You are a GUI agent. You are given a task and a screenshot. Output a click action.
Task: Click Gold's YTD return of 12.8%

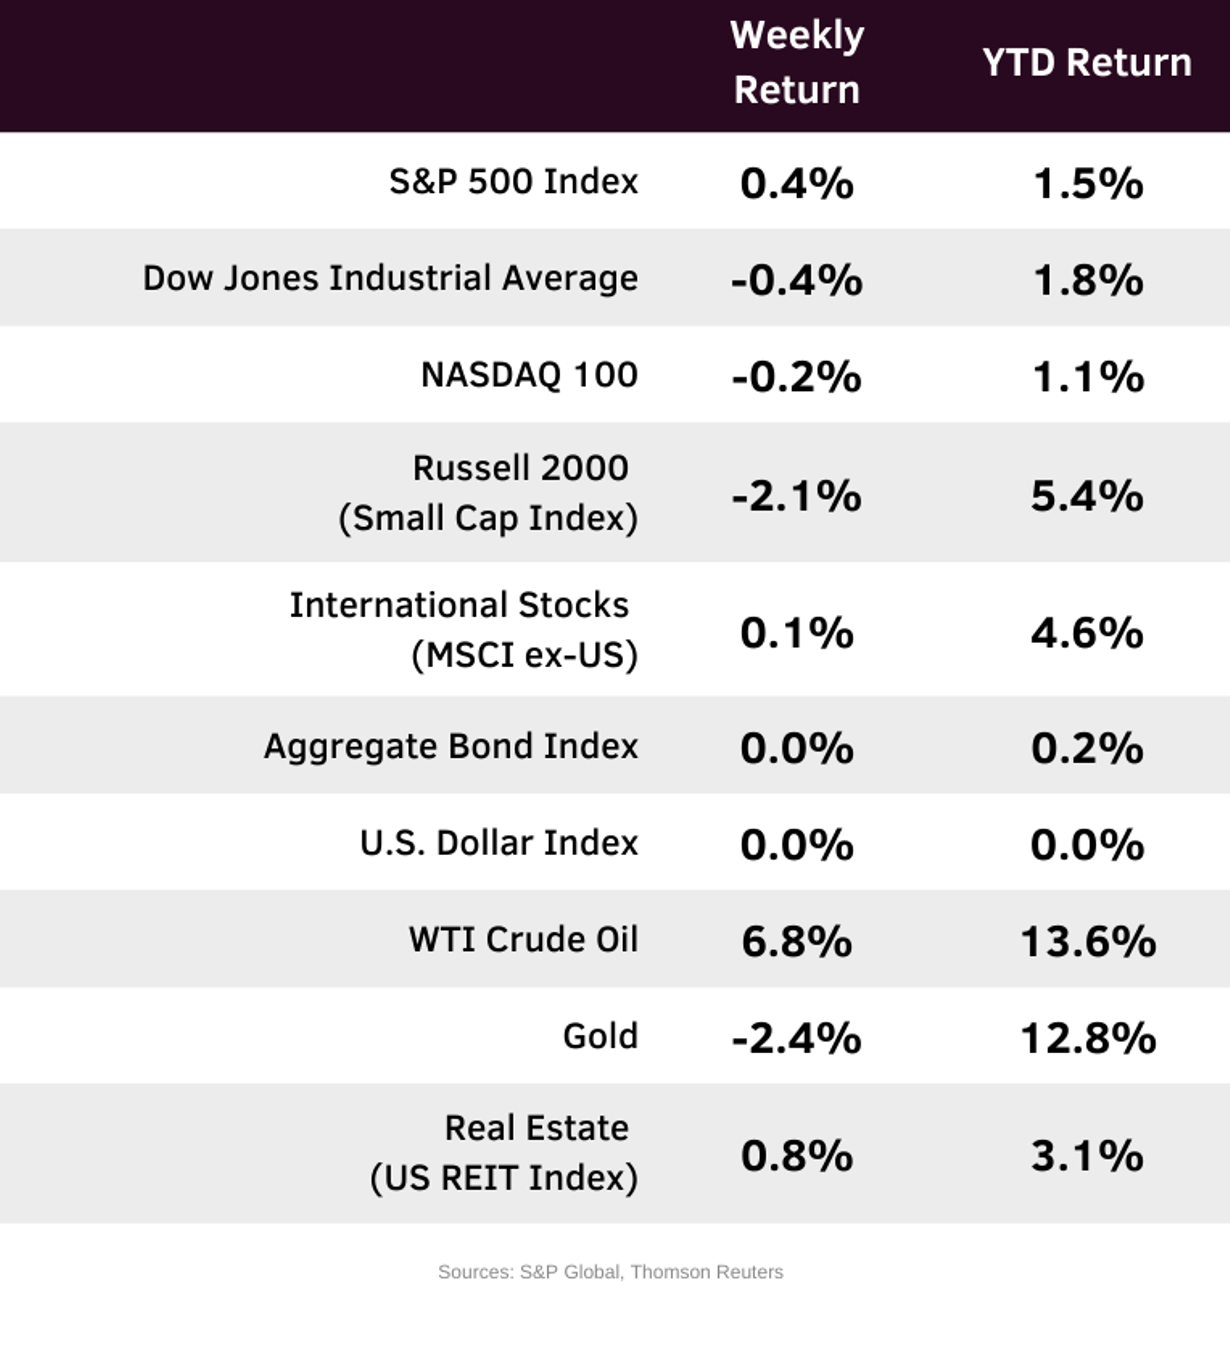point(1087,1039)
